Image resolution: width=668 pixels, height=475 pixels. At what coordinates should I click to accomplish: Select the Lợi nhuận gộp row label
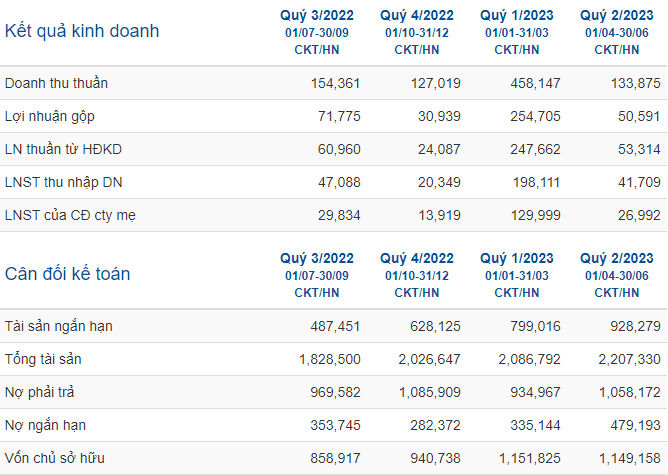pos(50,116)
